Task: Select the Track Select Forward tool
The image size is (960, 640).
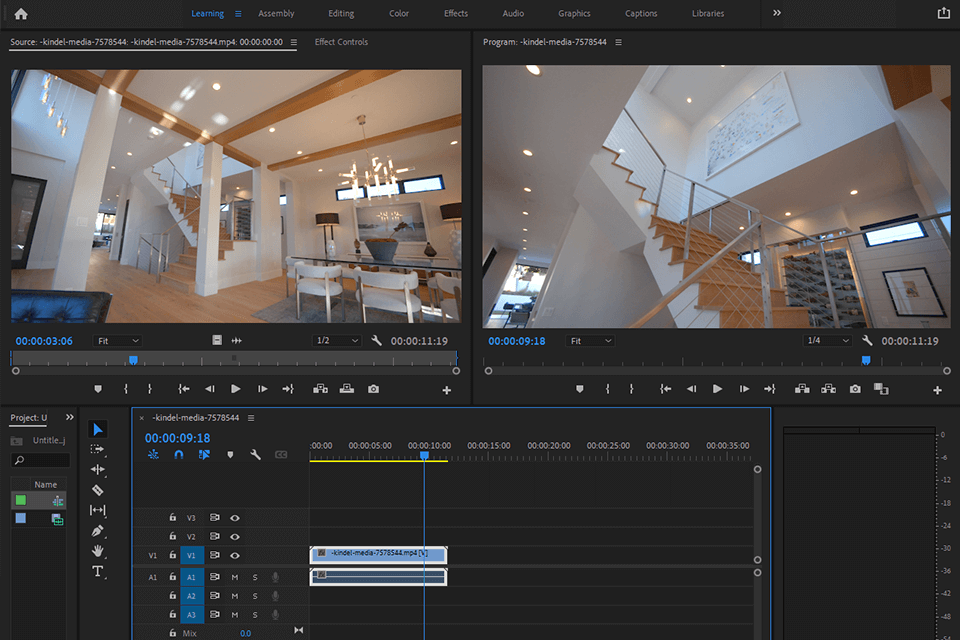Action: click(x=97, y=450)
